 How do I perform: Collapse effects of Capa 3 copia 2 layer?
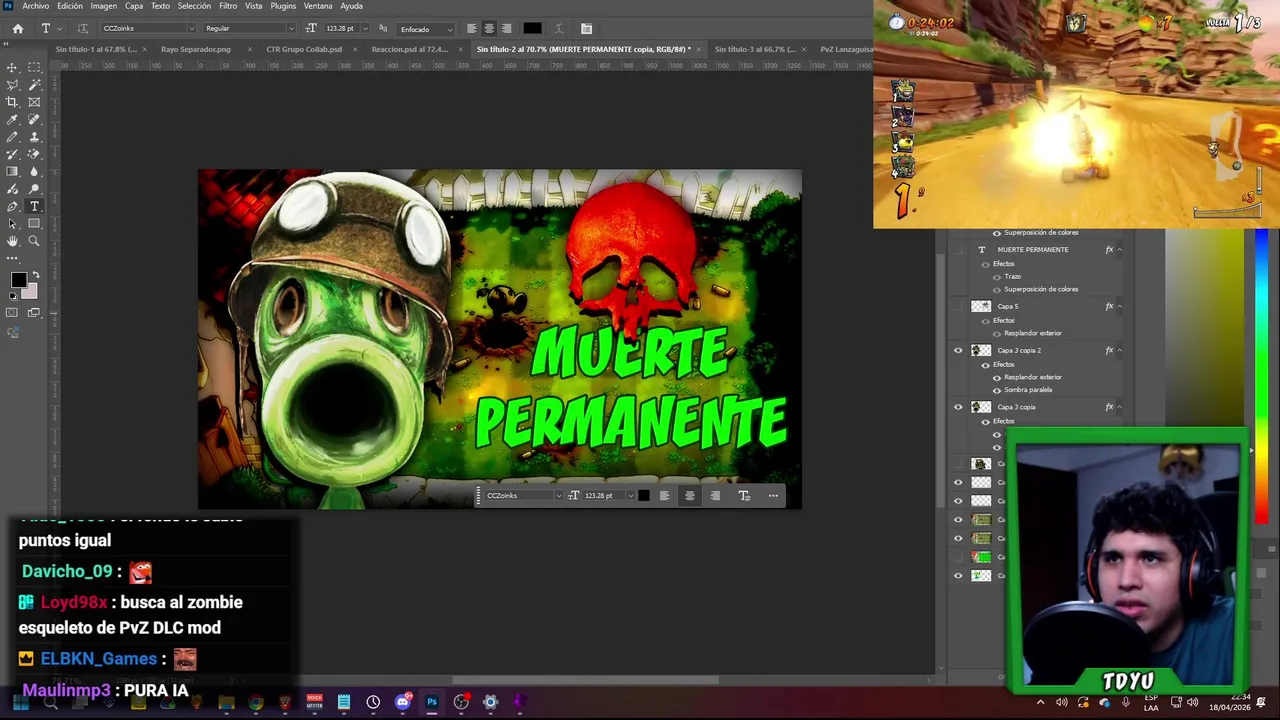point(1119,350)
